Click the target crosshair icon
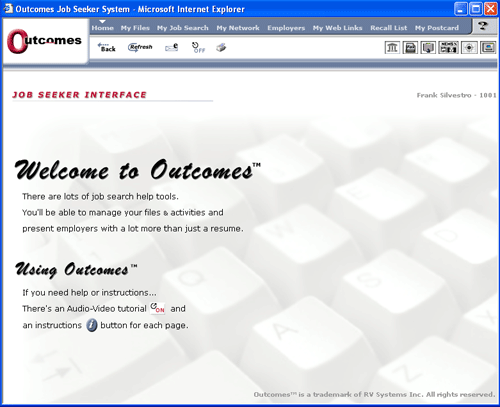The height and width of the screenshot is (407, 500). click(469, 48)
